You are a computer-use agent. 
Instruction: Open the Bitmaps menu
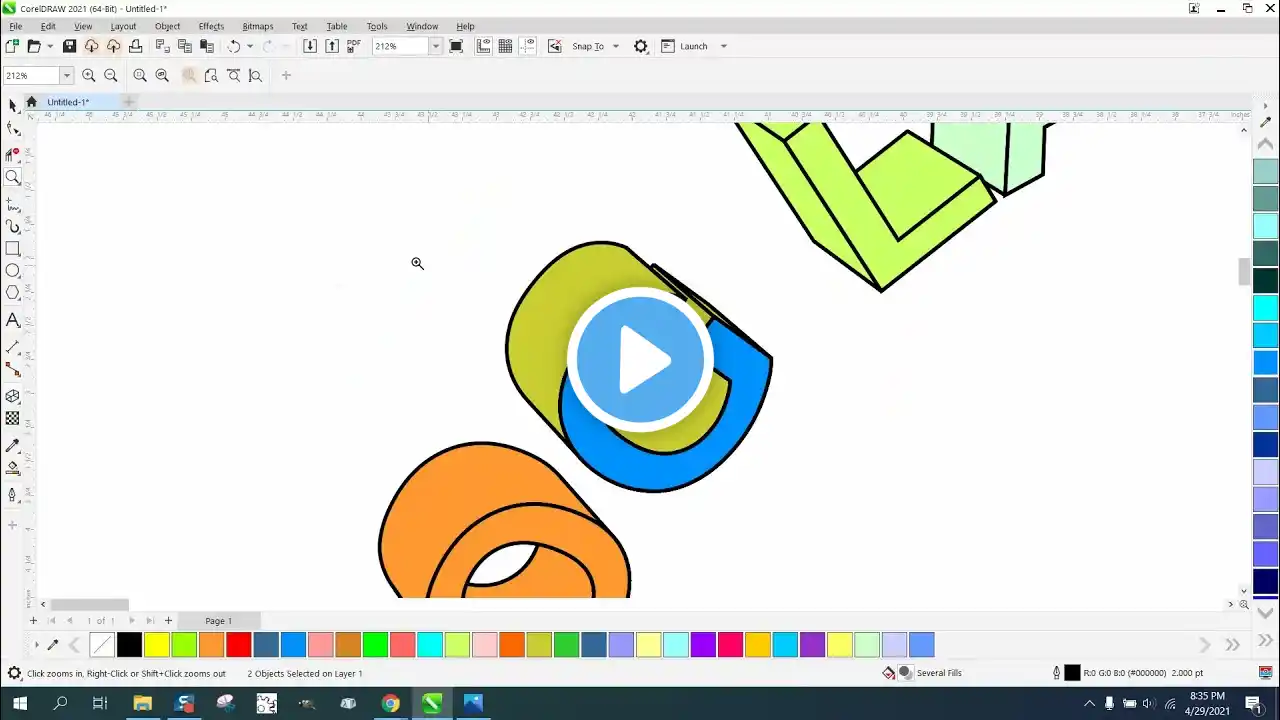pos(257,26)
